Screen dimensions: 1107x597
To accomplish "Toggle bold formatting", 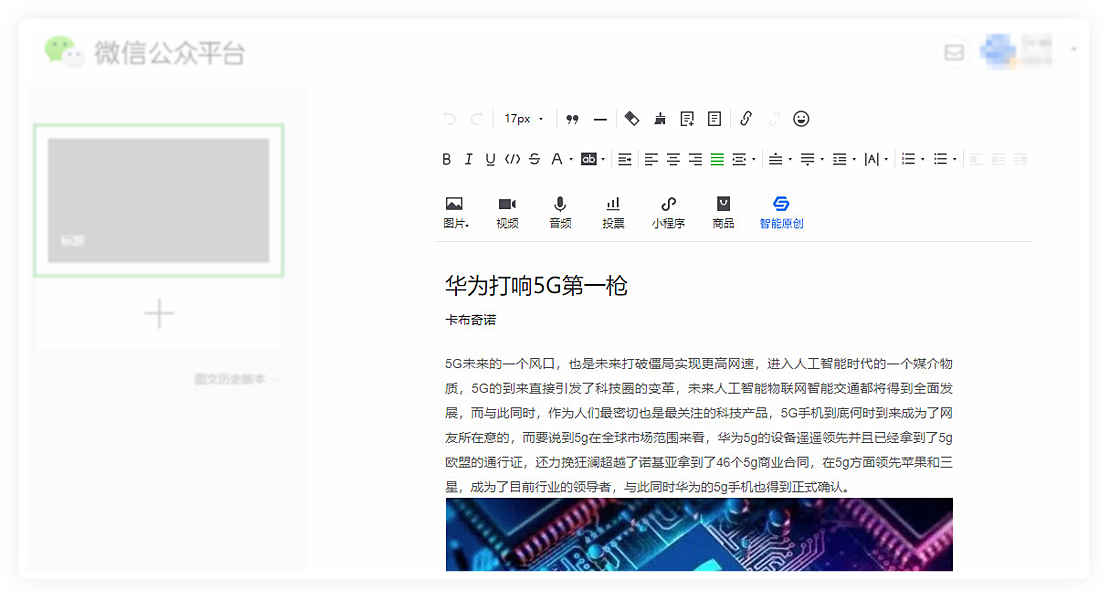I will (446, 159).
